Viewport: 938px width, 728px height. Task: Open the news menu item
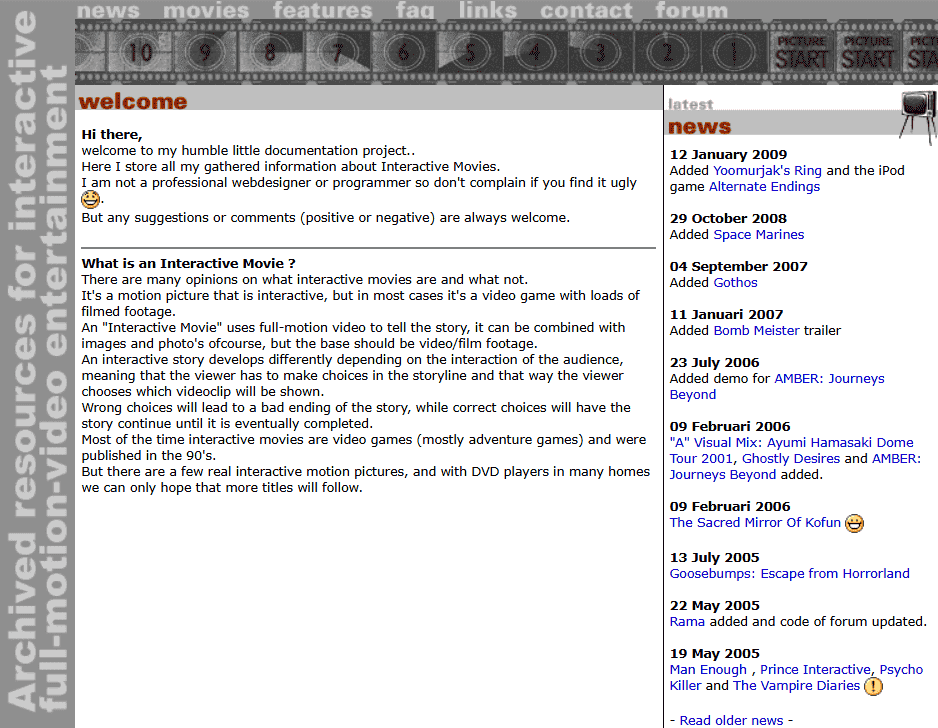[108, 11]
